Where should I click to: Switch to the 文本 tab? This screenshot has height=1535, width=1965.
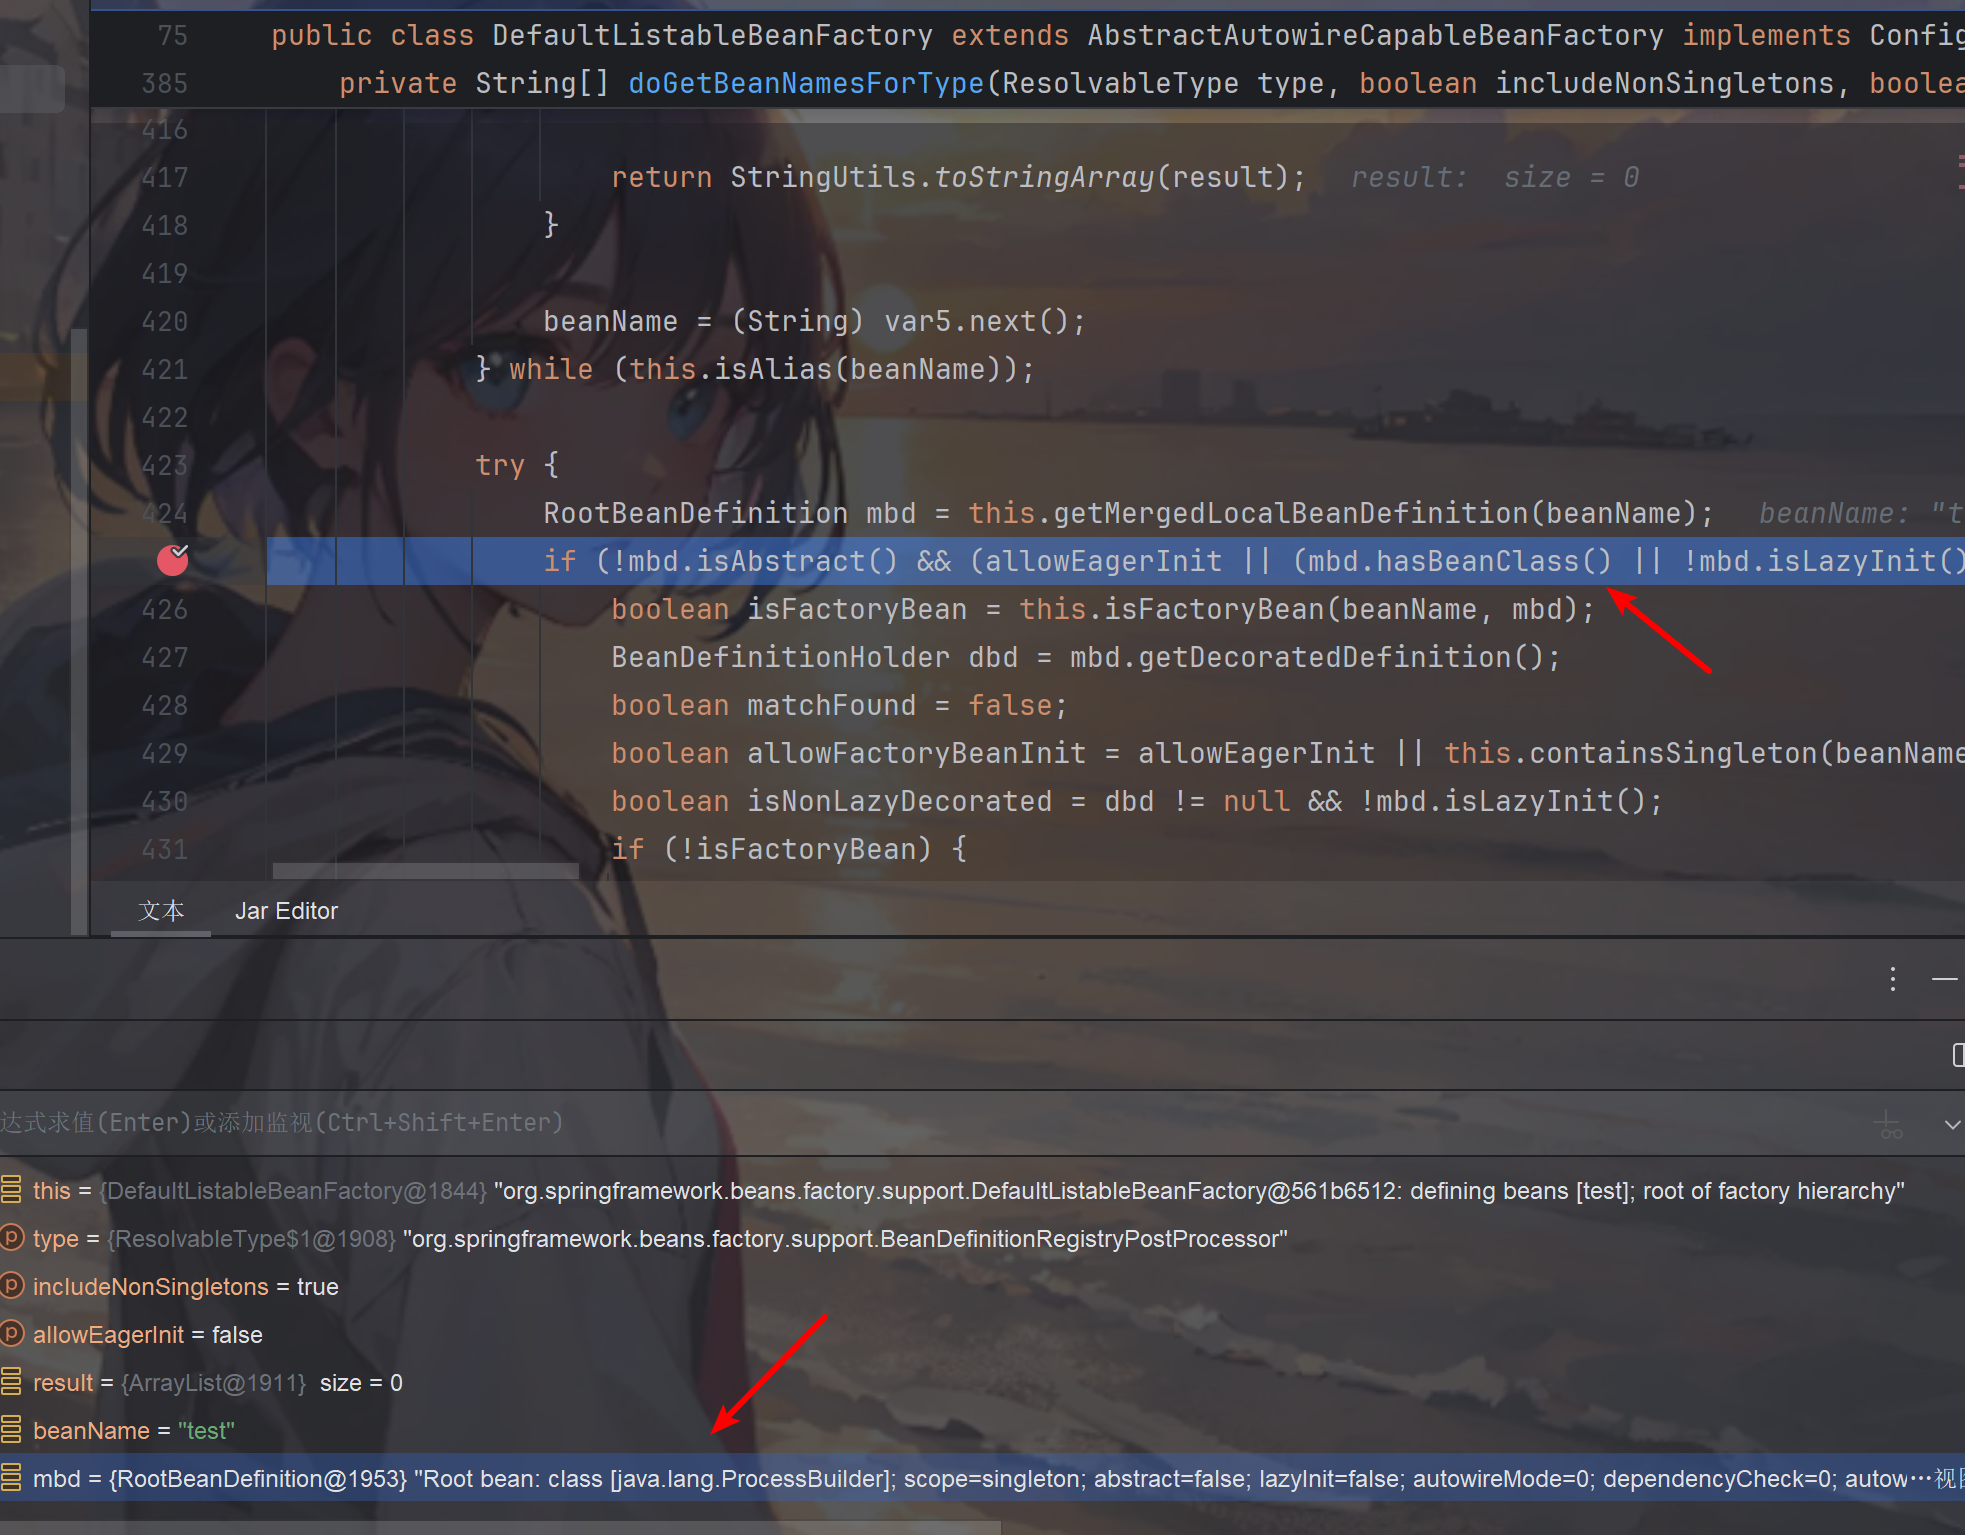161,911
